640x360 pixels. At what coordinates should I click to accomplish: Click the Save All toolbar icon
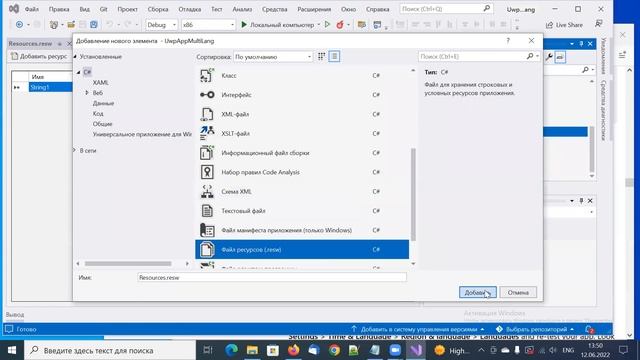(94, 25)
